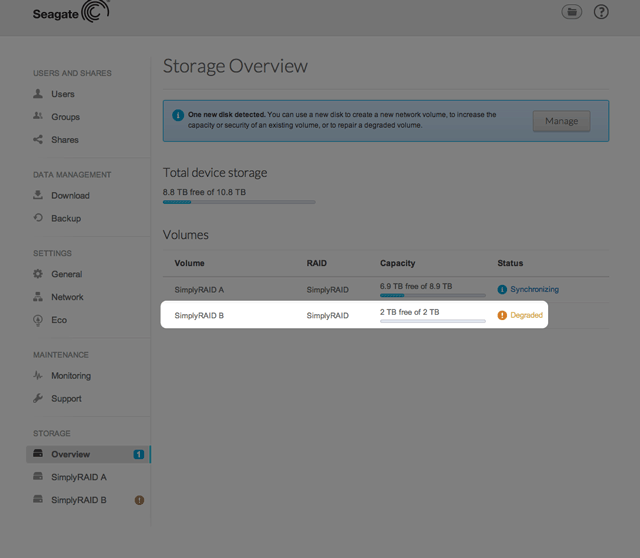
Task: Open the Backup section
Action: point(65,218)
